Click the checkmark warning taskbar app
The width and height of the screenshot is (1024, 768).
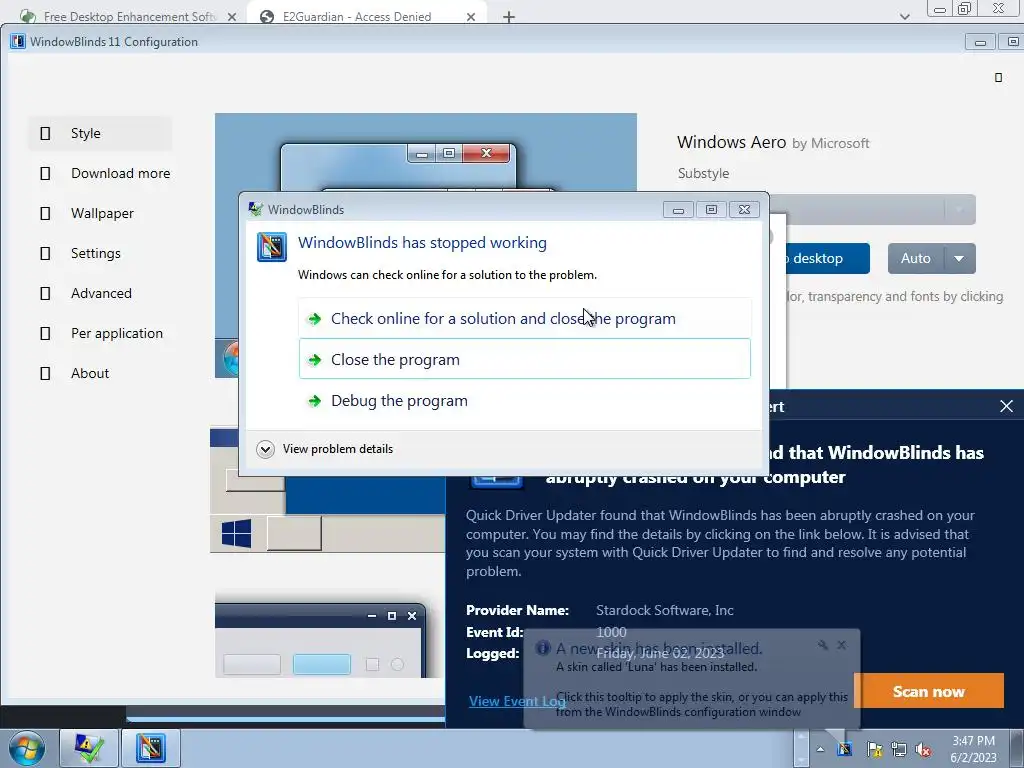click(x=89, y=748)
